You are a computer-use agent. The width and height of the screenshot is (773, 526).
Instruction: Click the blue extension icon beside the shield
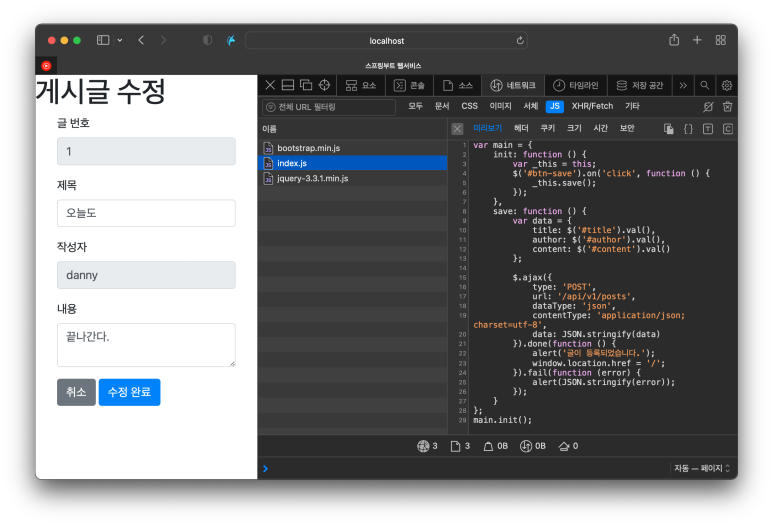tap(231, 40)
